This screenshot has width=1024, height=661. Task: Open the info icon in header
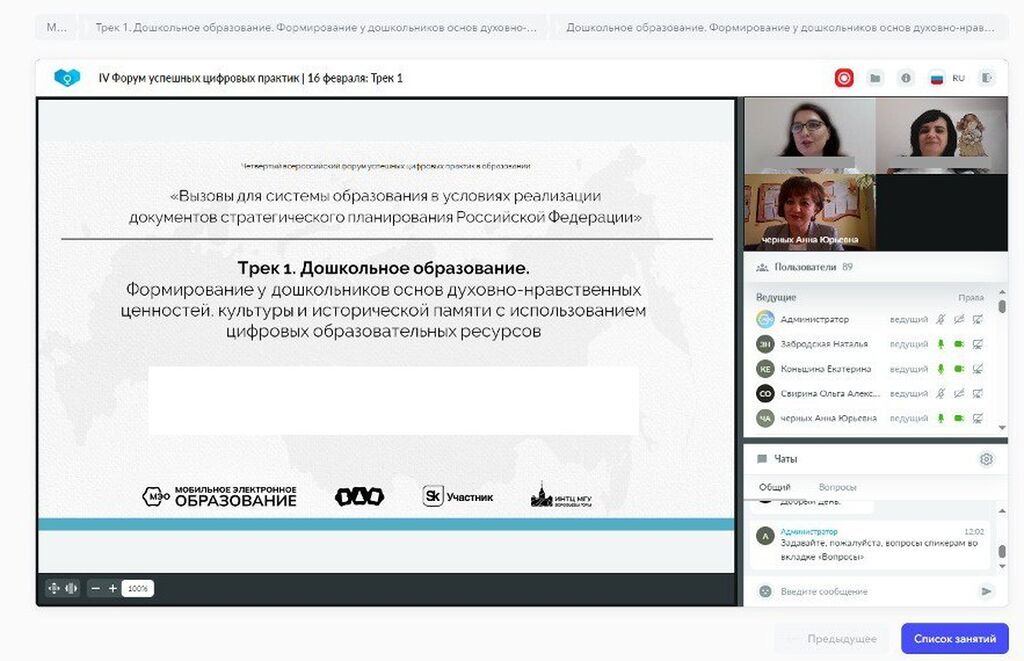pos(906,78)
